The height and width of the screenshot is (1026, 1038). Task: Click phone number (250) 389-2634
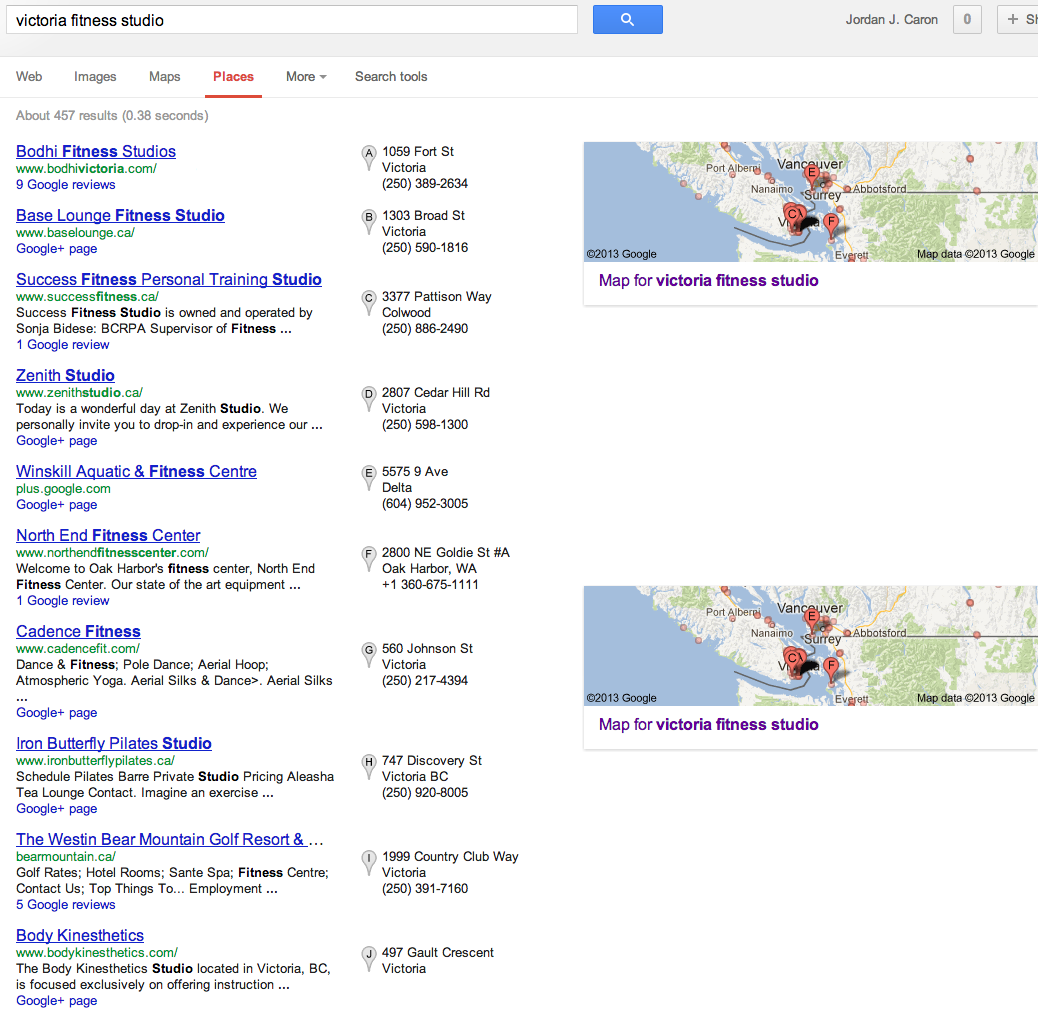(x=425, y=183)
